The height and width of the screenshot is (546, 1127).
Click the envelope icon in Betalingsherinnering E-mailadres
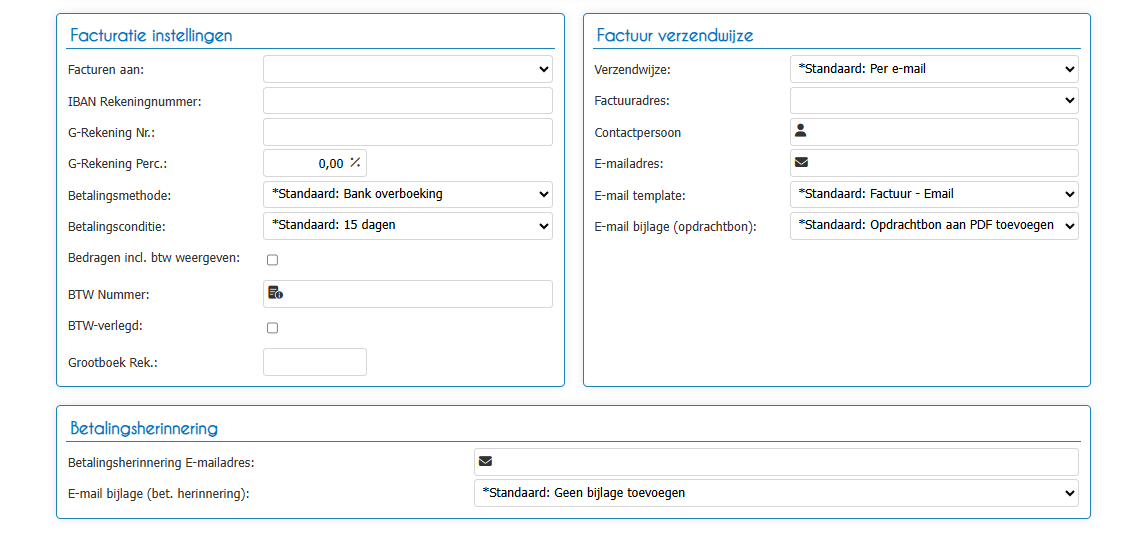point(485,461)
